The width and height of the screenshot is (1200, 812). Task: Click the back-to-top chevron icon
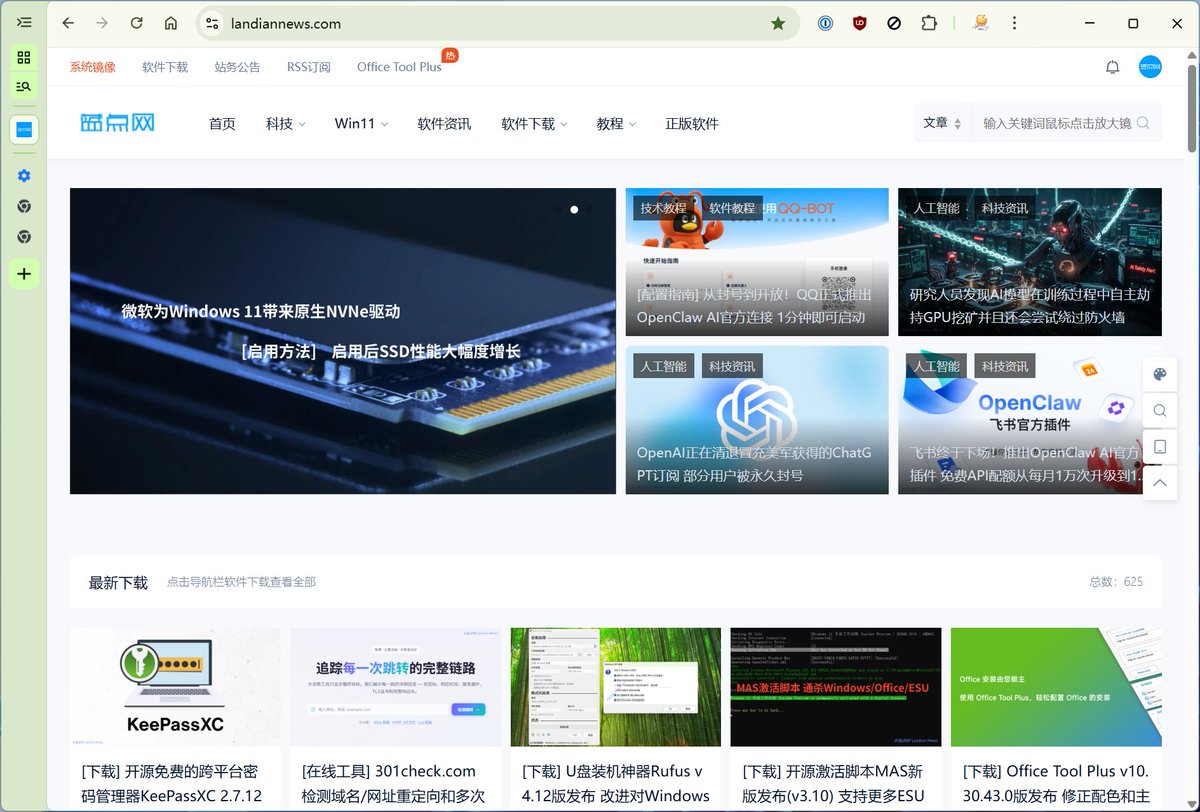(1159, 483)
